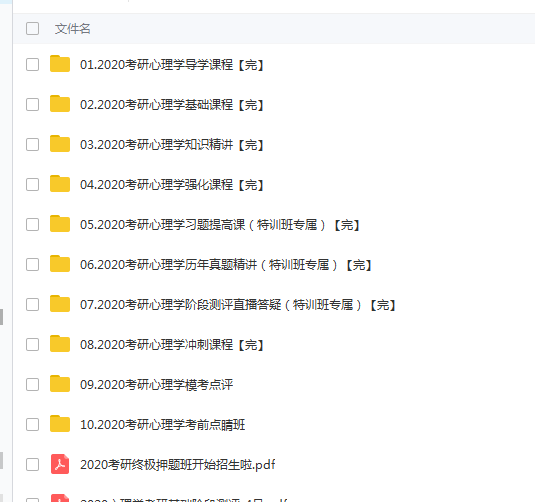Select checkbox for 07.2020考研心理学阶段测评直播答疑
Screen dimensions: 535x502
tap(32, 304)
